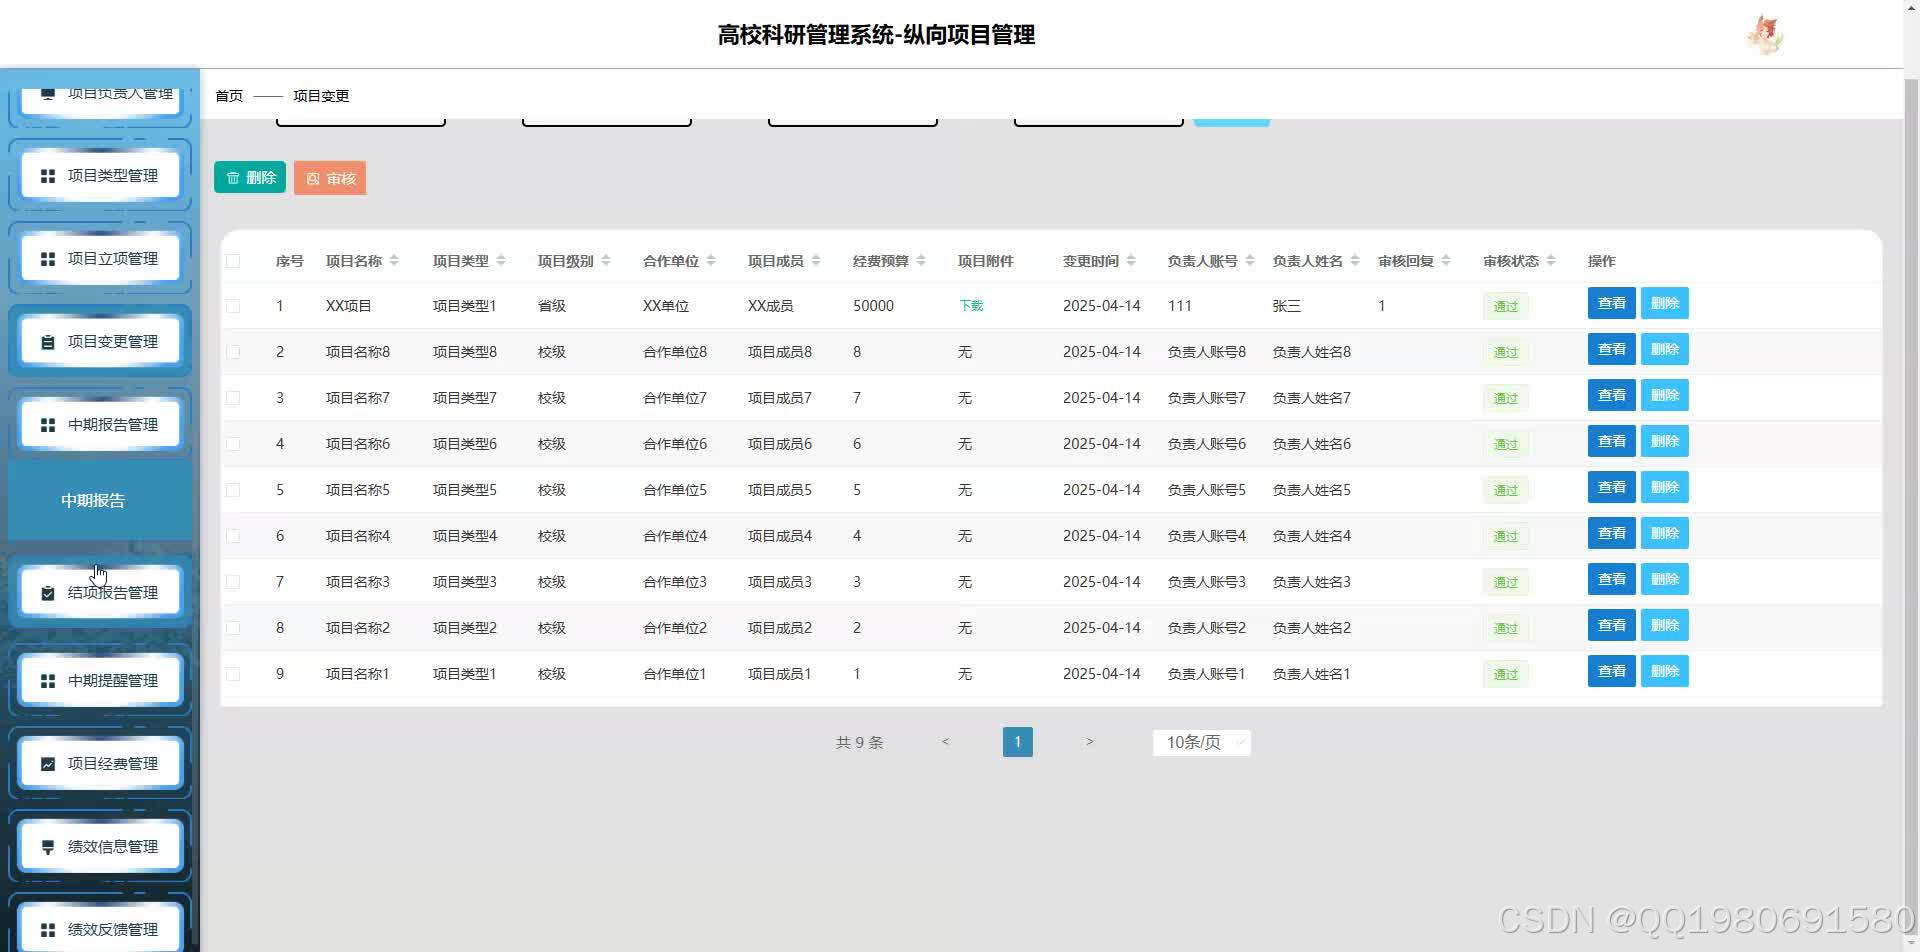This screenshot has height=952, width=1920.
Task: Select 中期报告 submenu item
Action: tap(100, 501)
